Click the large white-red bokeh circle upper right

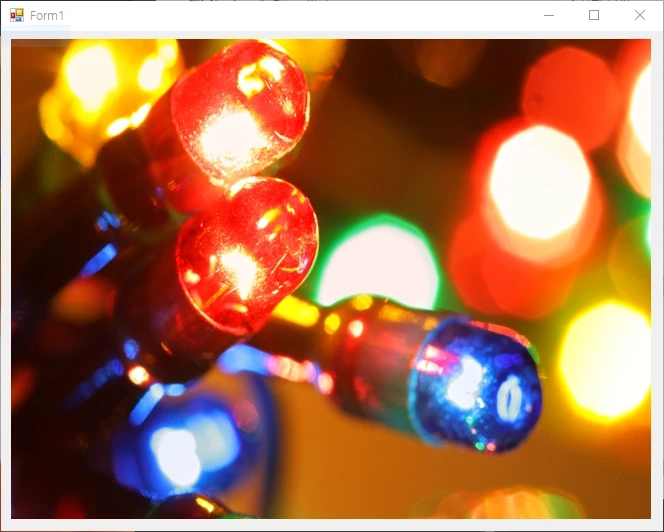540,185
